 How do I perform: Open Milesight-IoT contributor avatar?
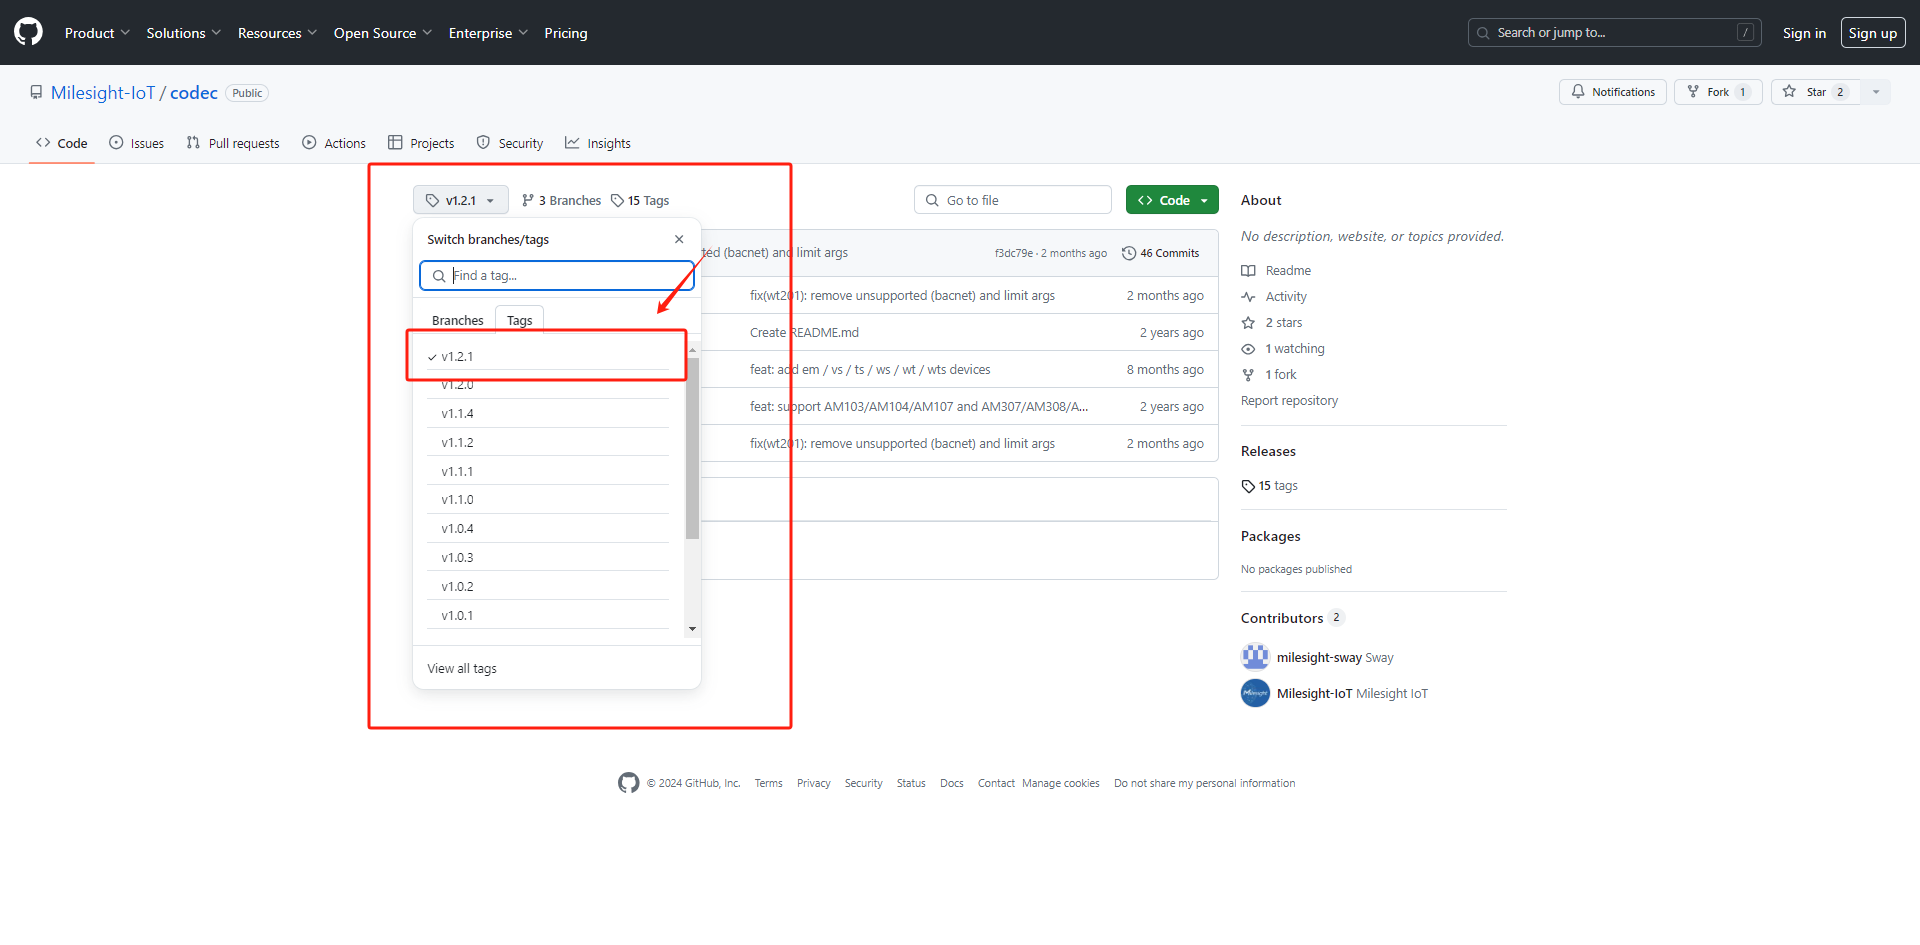pyautogui.click(x=1255, y=693)
